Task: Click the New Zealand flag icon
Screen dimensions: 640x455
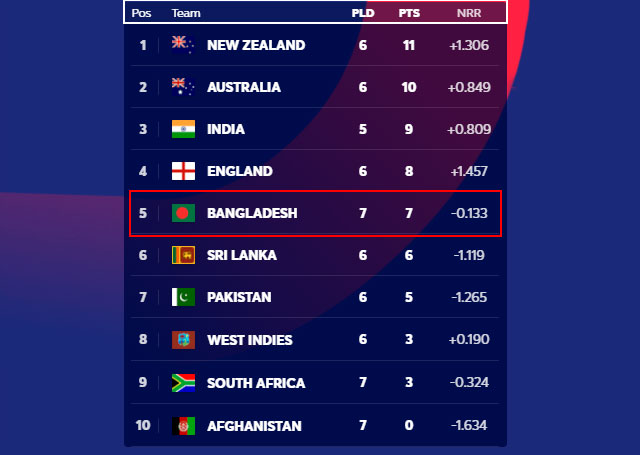Action: click(183, 45)
